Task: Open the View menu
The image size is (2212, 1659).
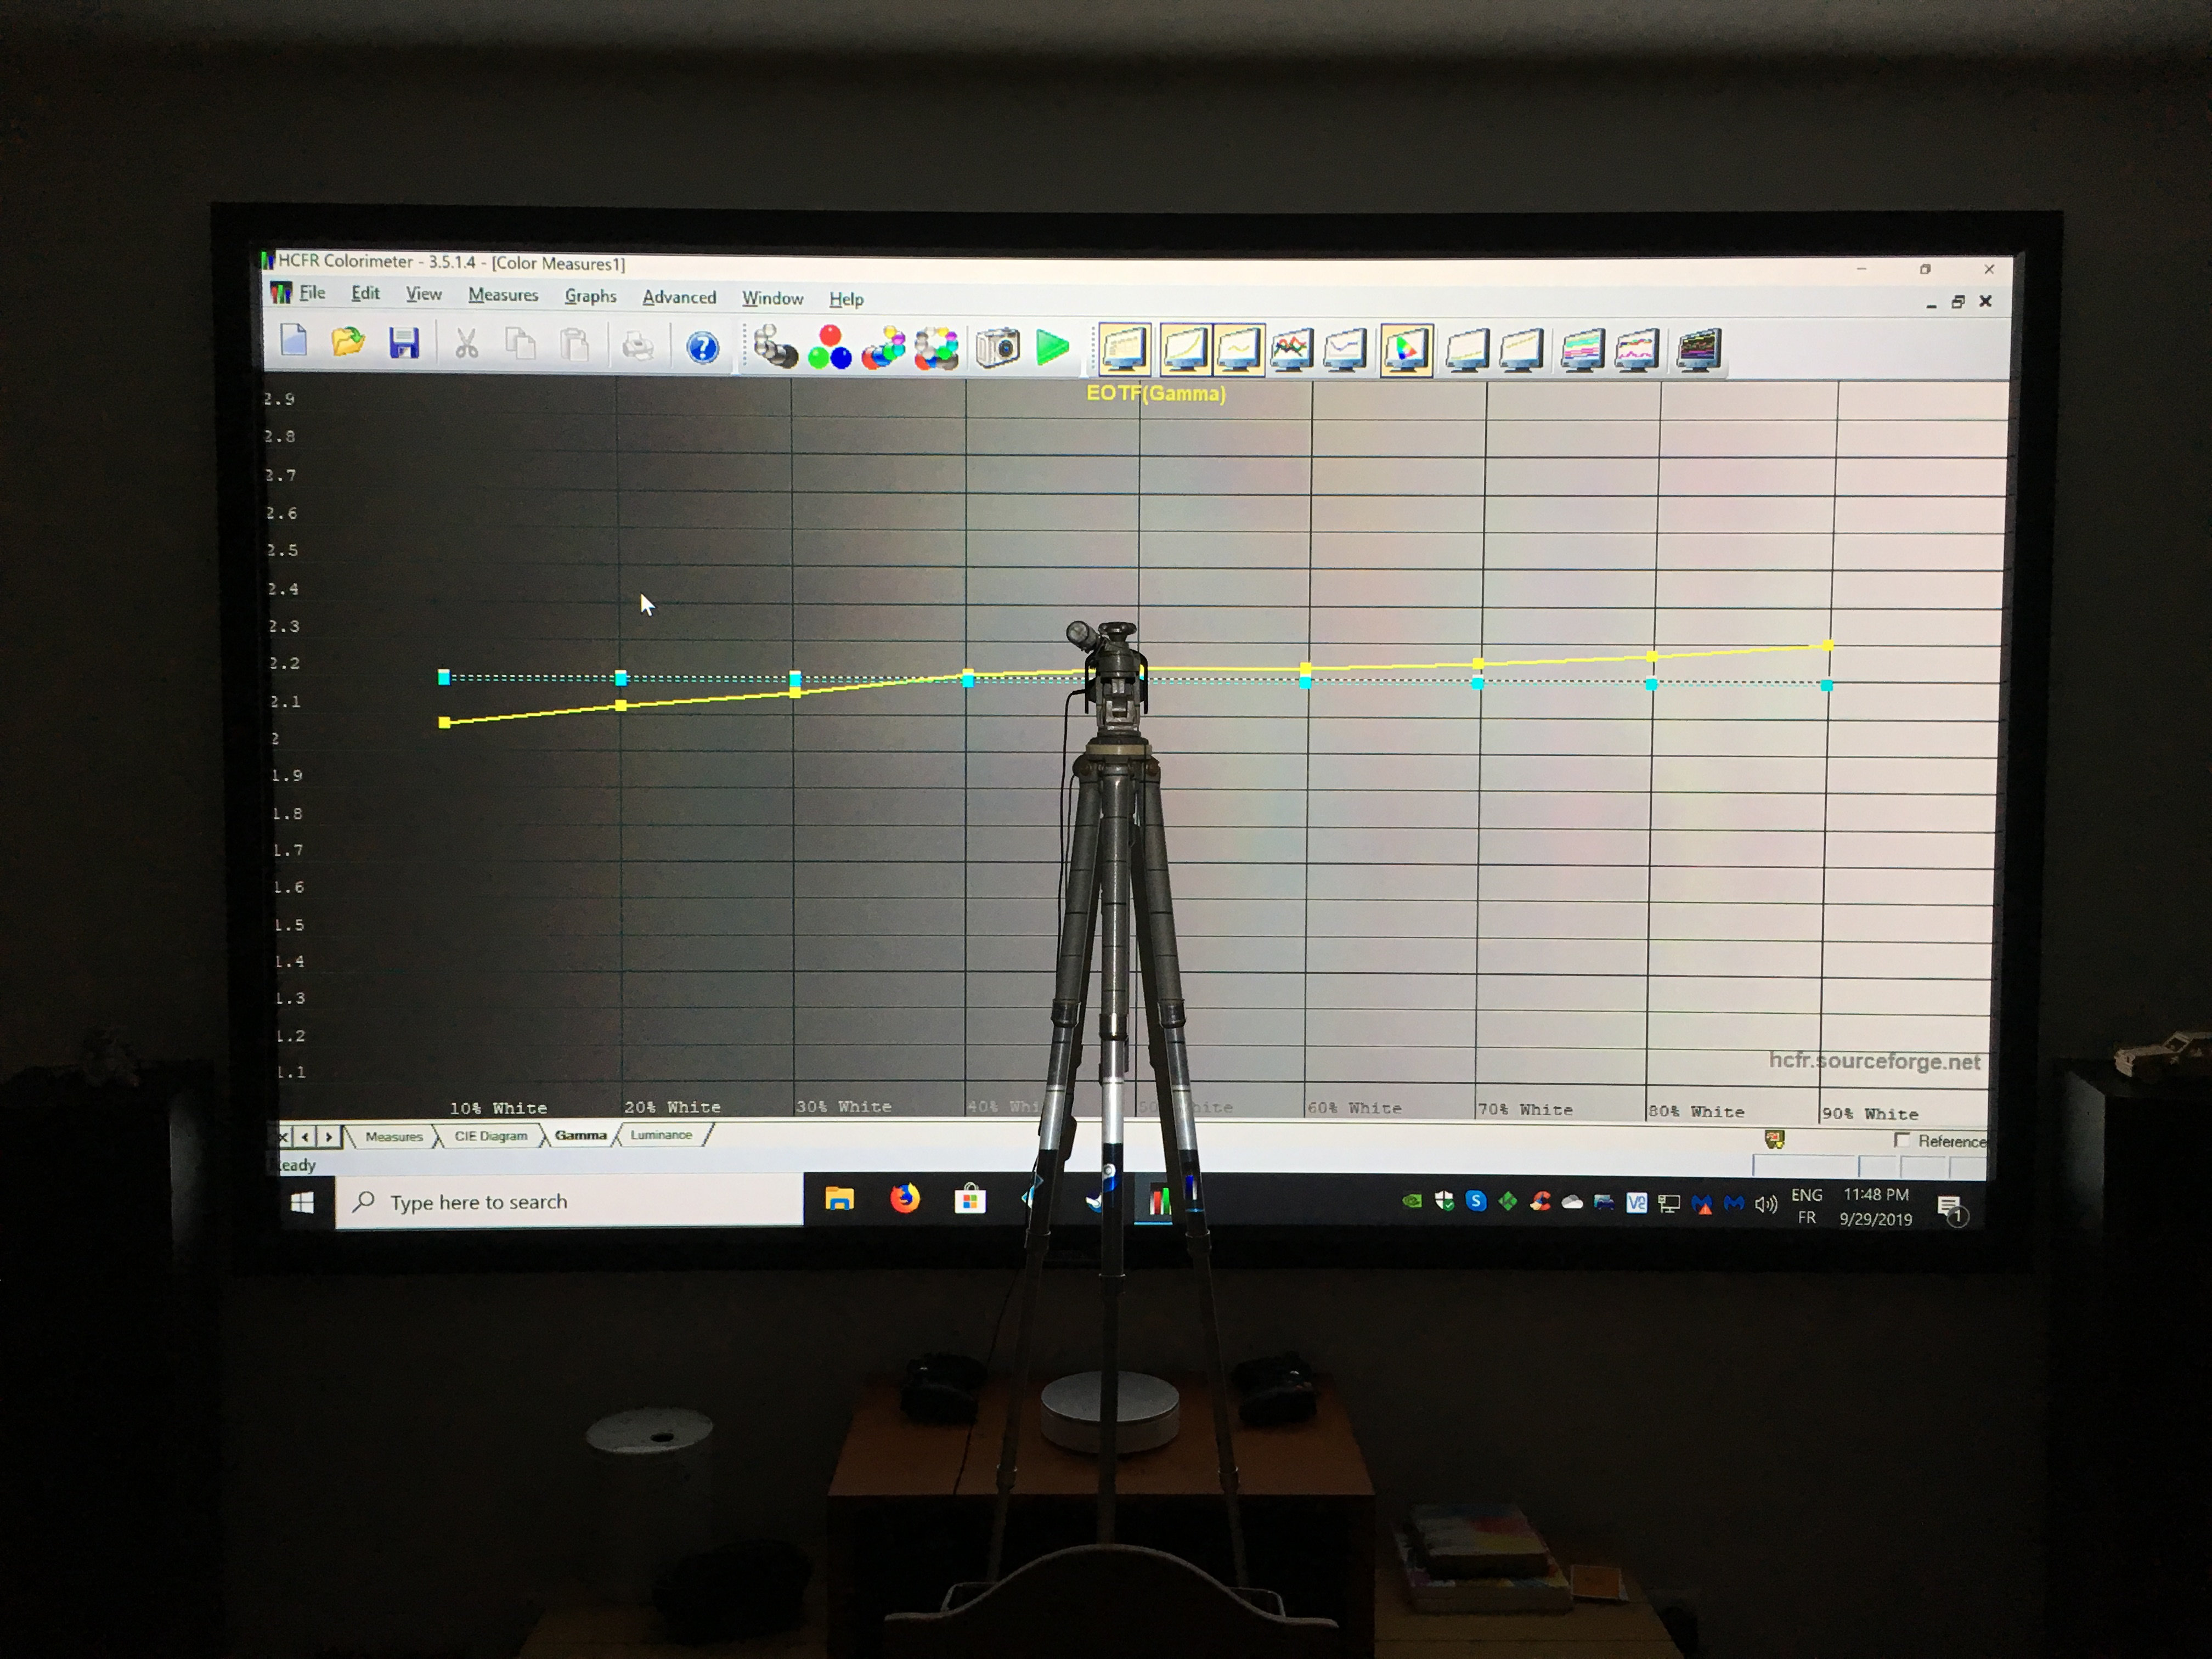Action: coord(424,294)
